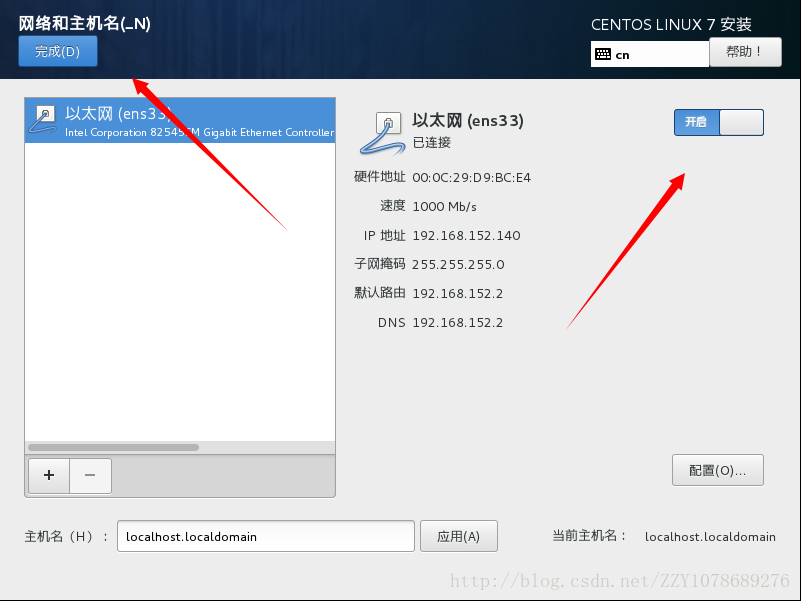Click the device list horizontal scrollbar
The width and height of the screenshot is (801, 601).
[113, 447]
